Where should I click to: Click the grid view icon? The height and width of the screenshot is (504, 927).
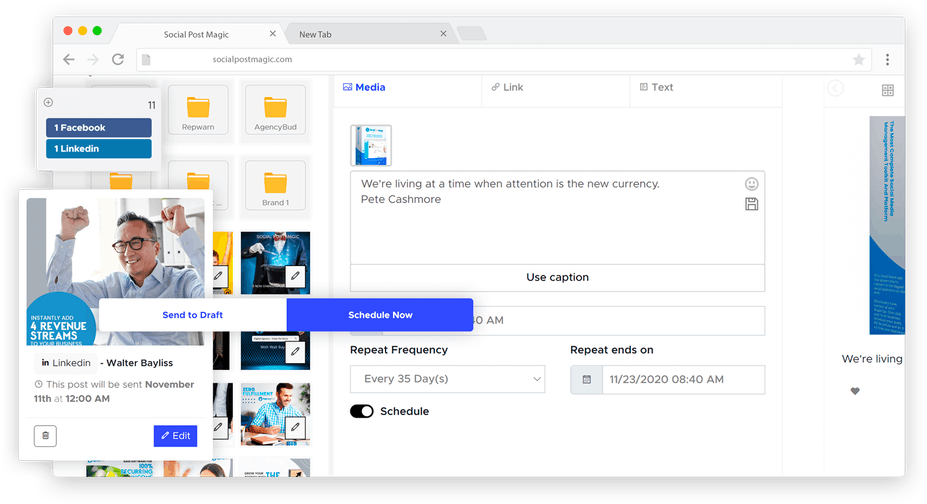point(887,90)
